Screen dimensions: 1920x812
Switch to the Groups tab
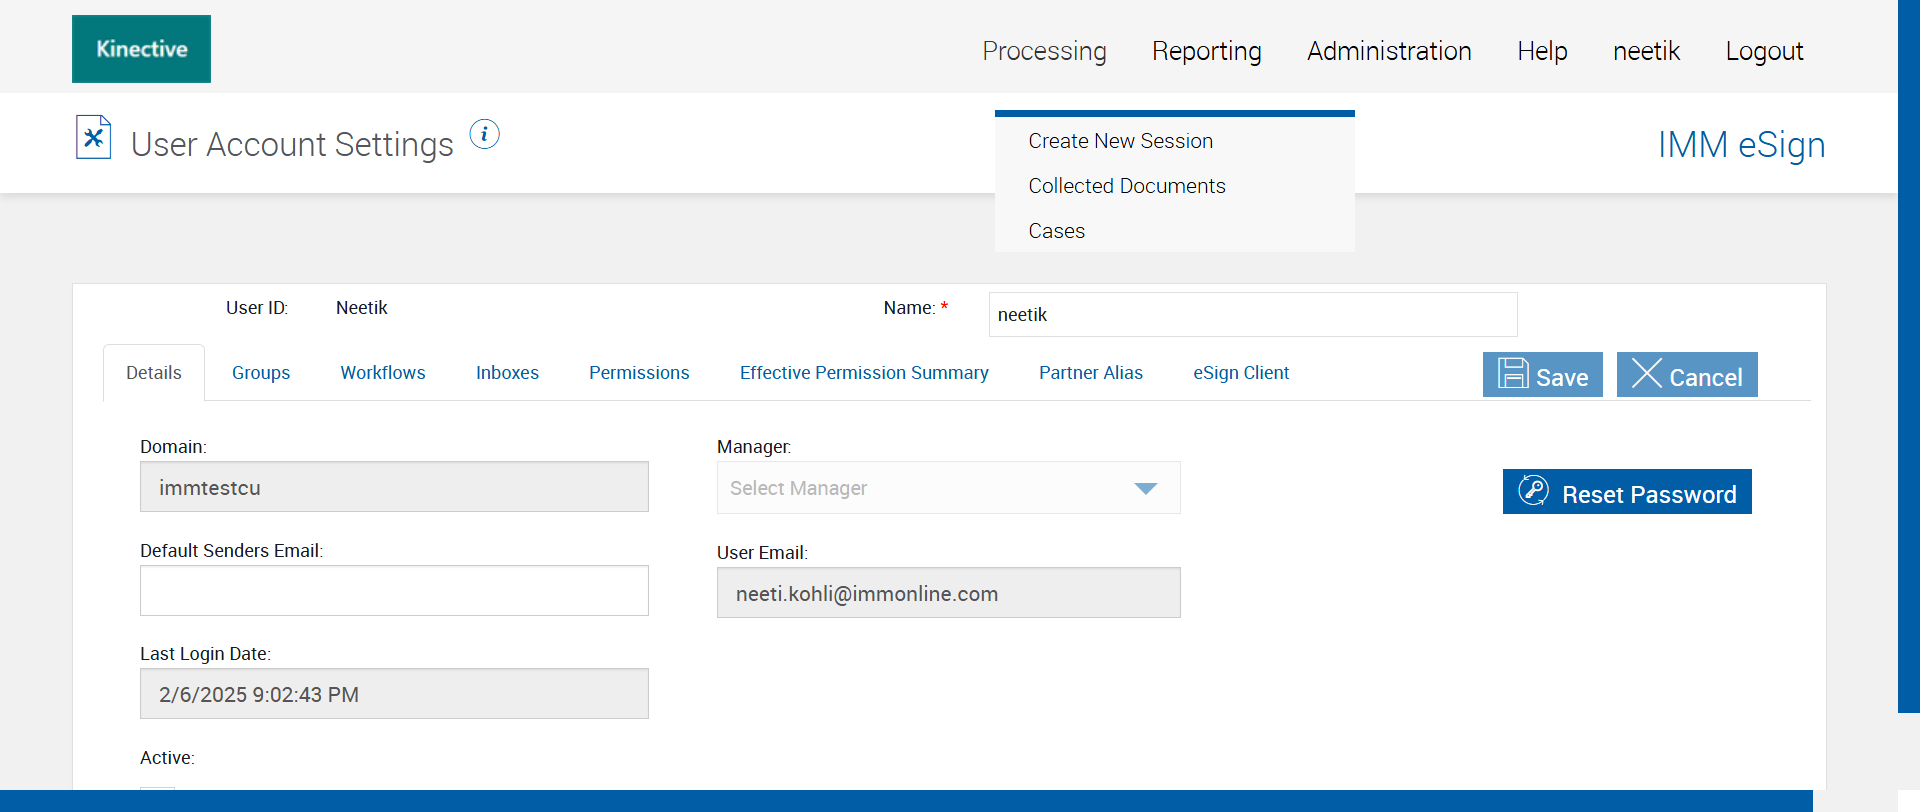point(261,373)
